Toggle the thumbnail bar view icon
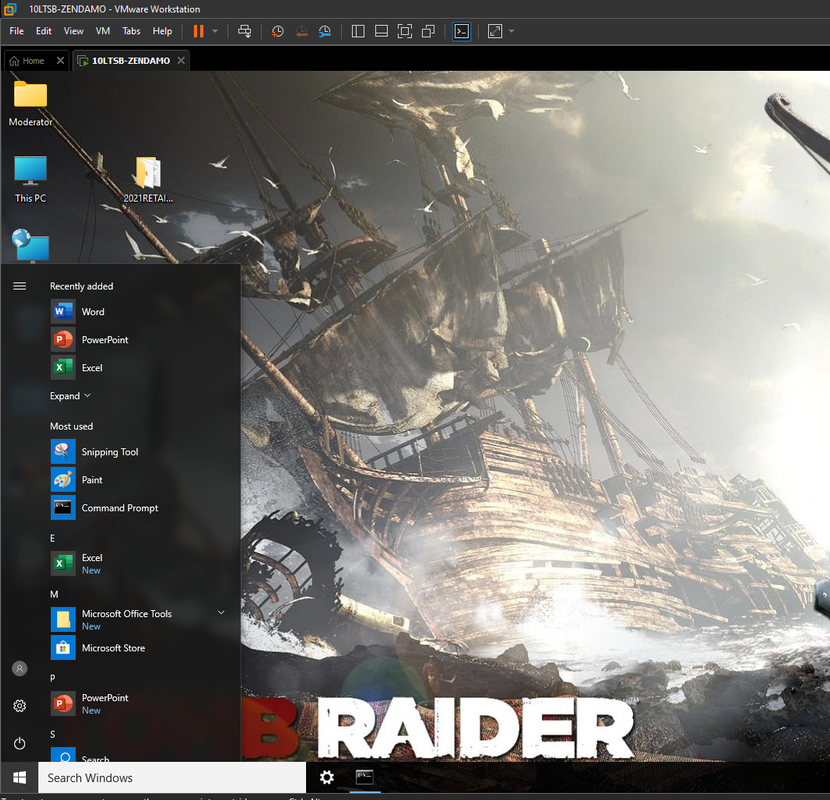830x800 pixels. coord(381,31)
